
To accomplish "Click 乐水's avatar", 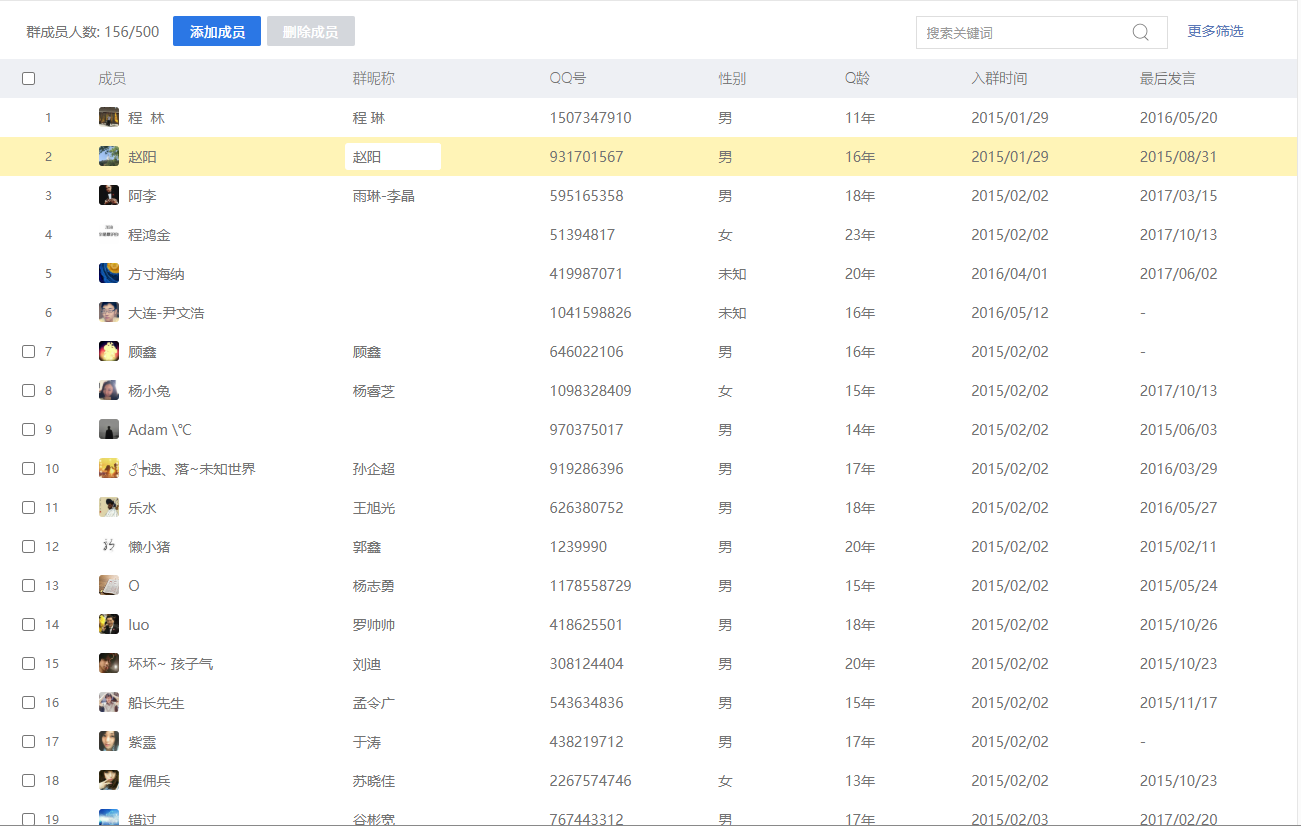I will coord(109,507).
